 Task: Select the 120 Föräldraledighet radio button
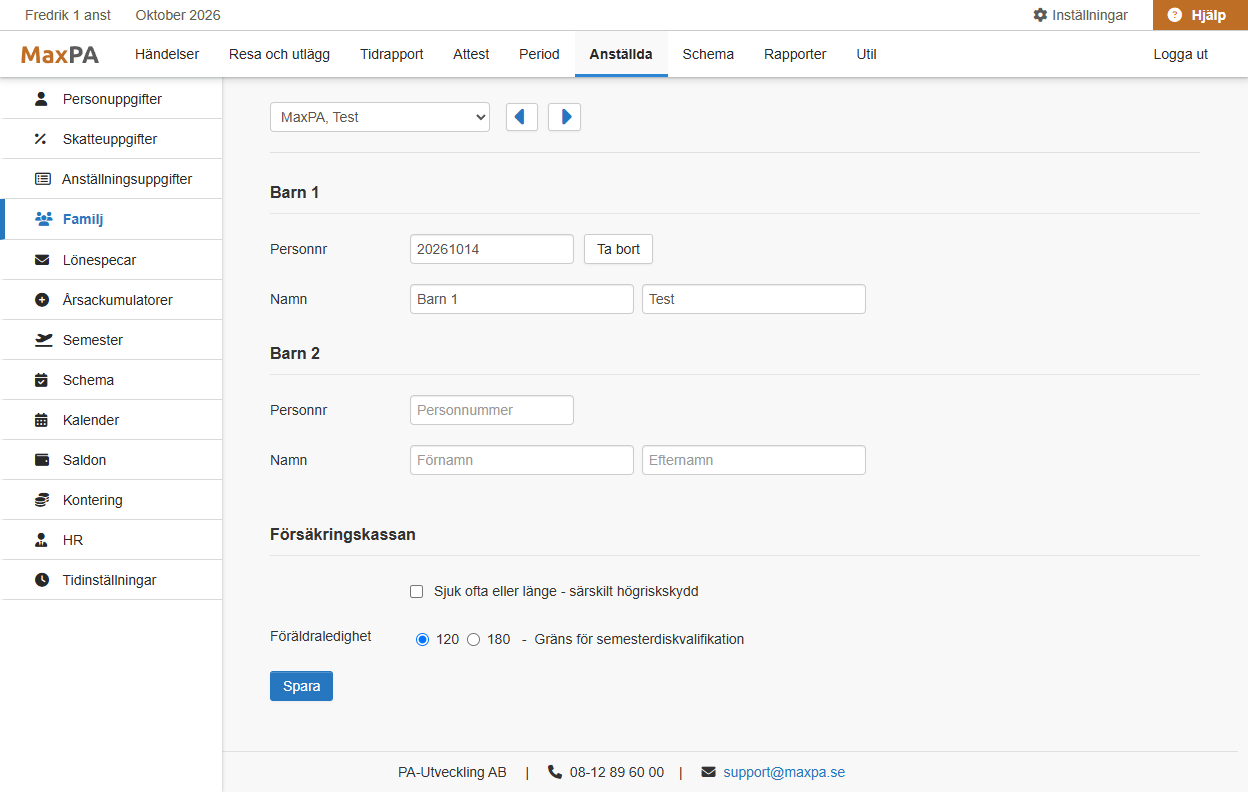[x=422, y=639]
